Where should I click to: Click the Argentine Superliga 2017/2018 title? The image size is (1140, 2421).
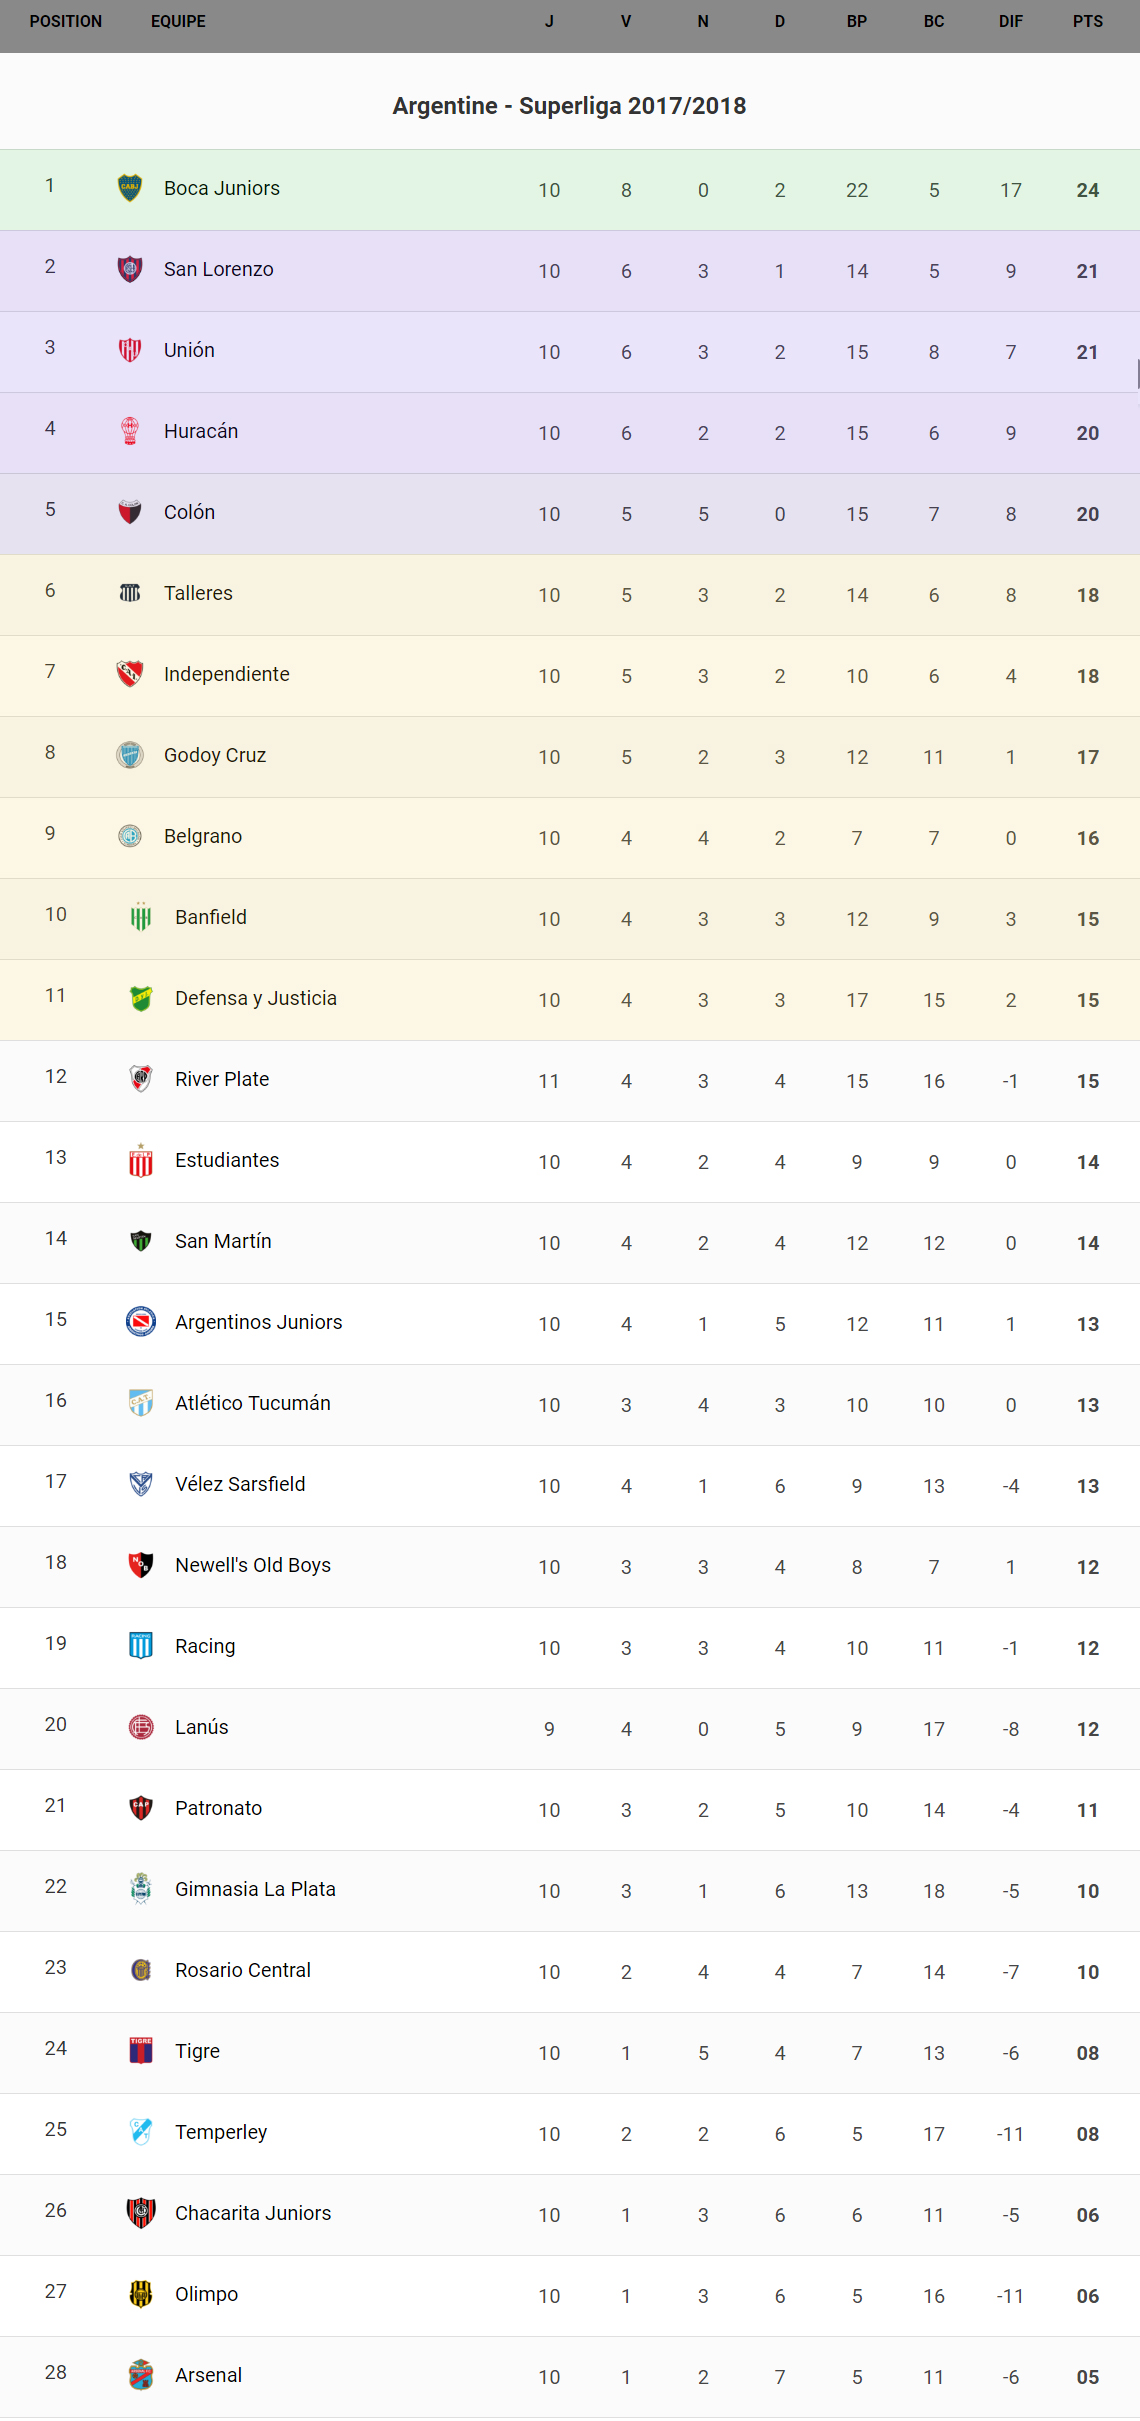569,106
